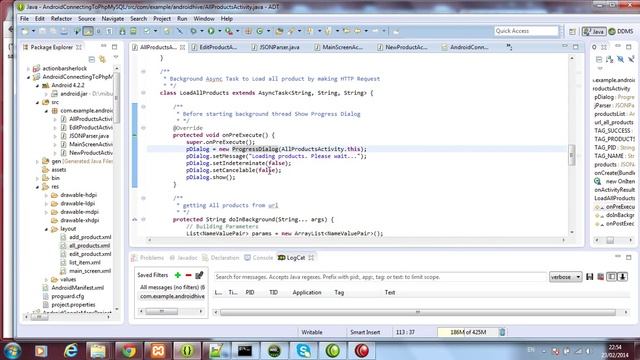This screenshot has height=360, width=640.
Task: Open dropdown arrow beside the Run button
Action: coord(220,31)
